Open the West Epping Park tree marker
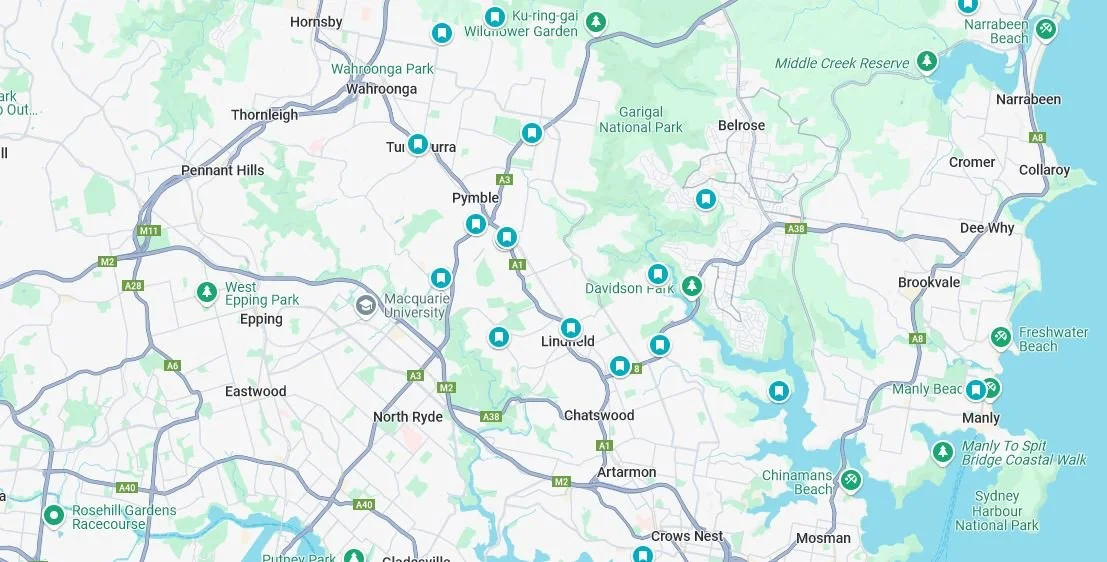The height and width of the screenshot is (562, 1107). tap(207, 292)
